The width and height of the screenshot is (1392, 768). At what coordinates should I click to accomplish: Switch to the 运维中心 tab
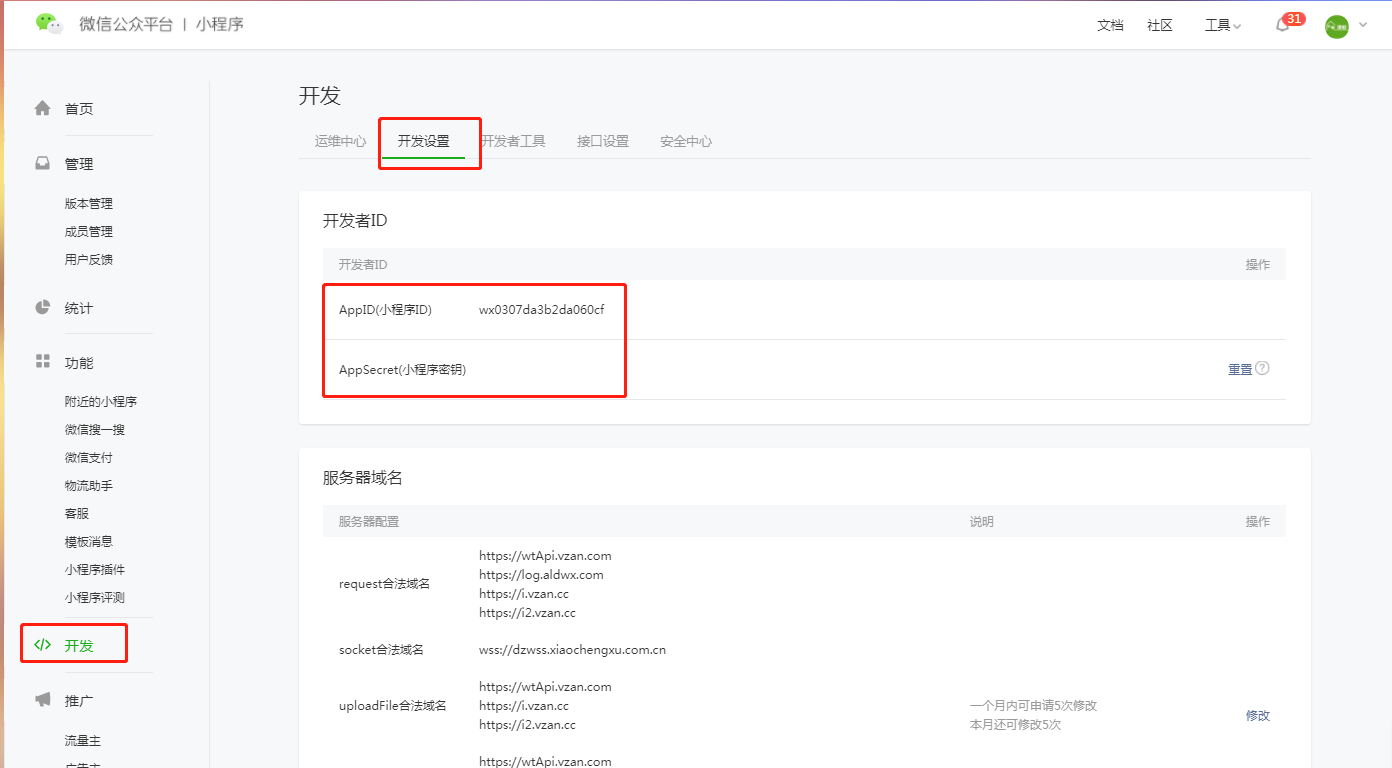click(340, 141)
